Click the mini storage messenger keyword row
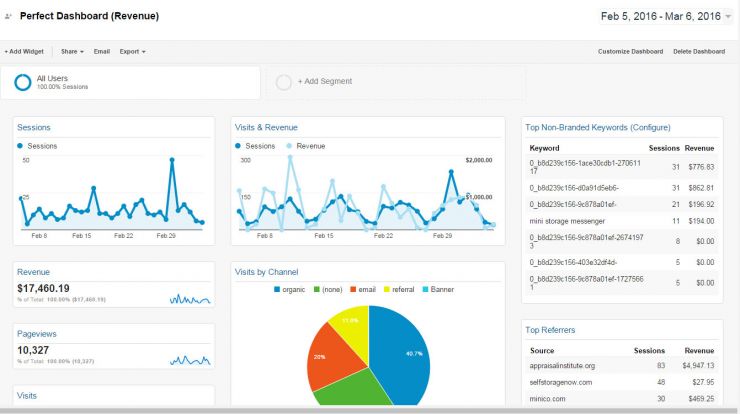This screenshot has width=740, height=414. click(622, 221)
